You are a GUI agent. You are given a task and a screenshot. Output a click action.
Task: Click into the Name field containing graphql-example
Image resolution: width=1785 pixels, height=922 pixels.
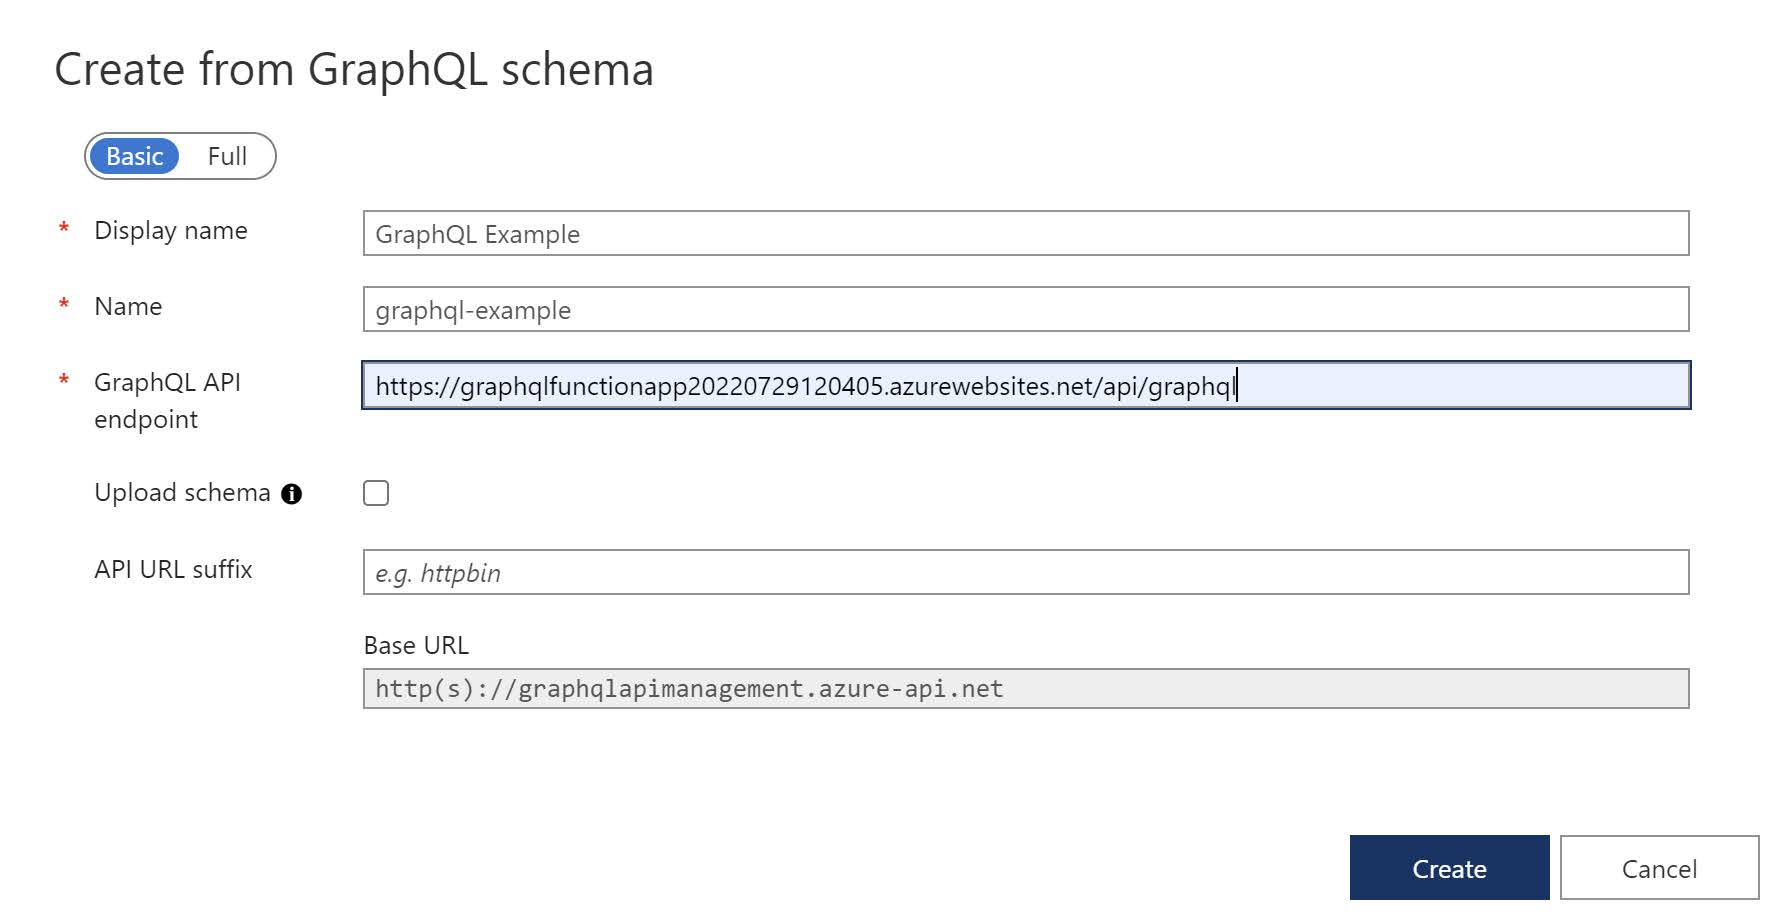click(x=1026, y=309)
